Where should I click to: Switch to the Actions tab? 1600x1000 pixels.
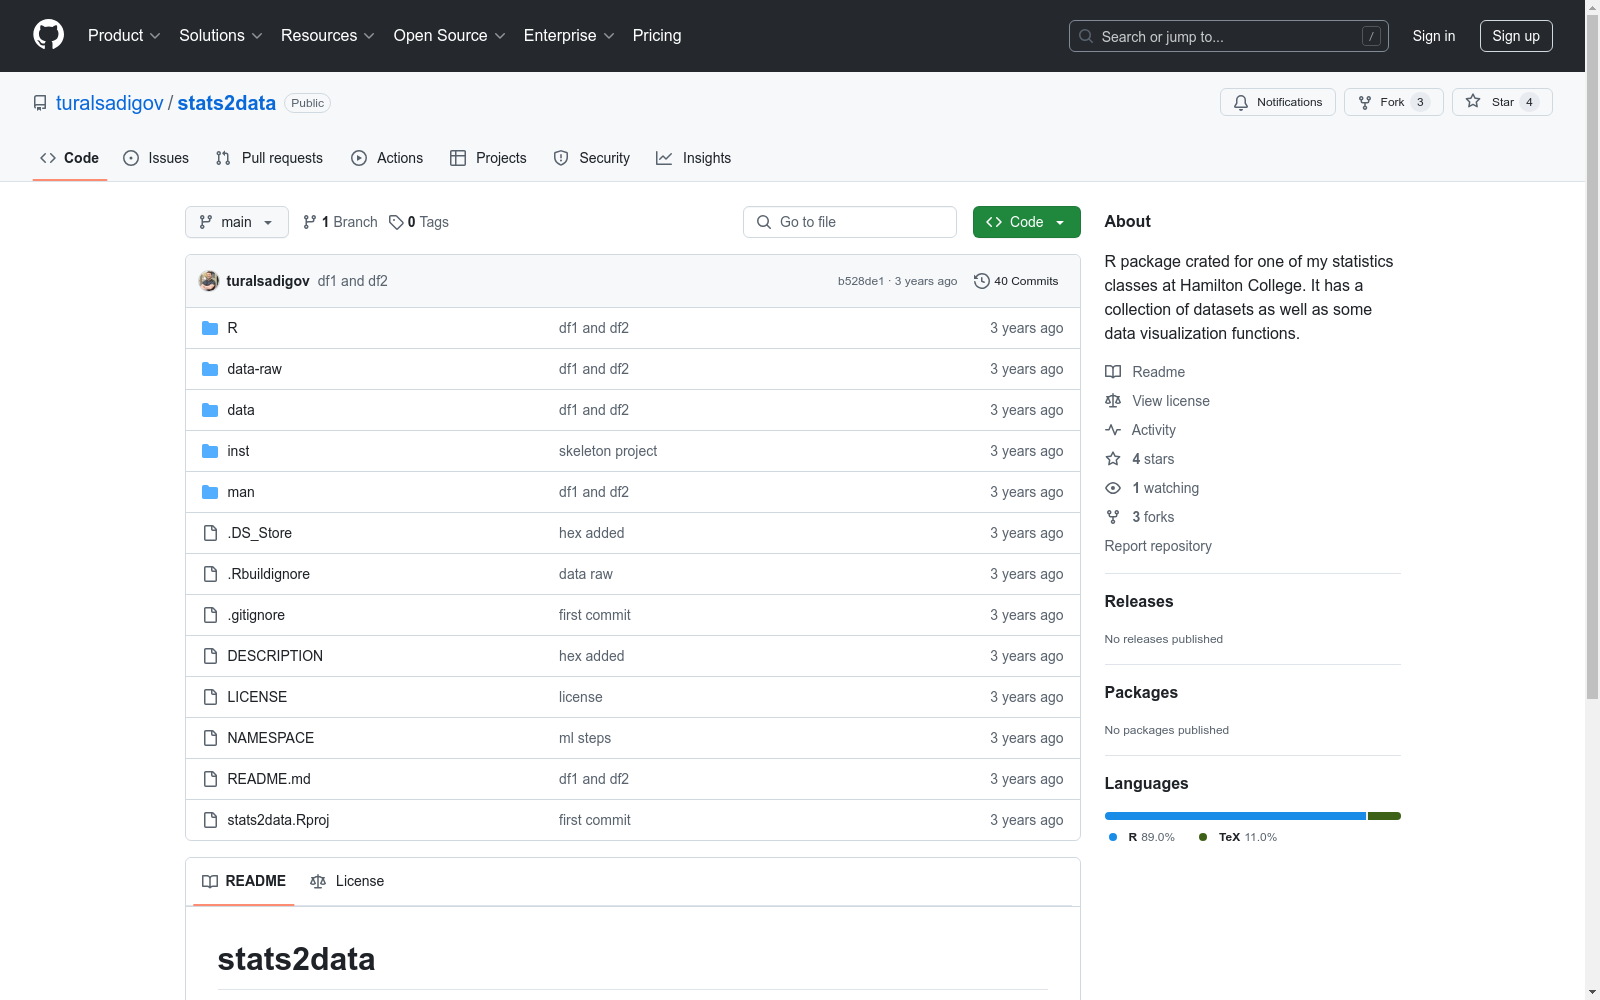tap(387, 158)
